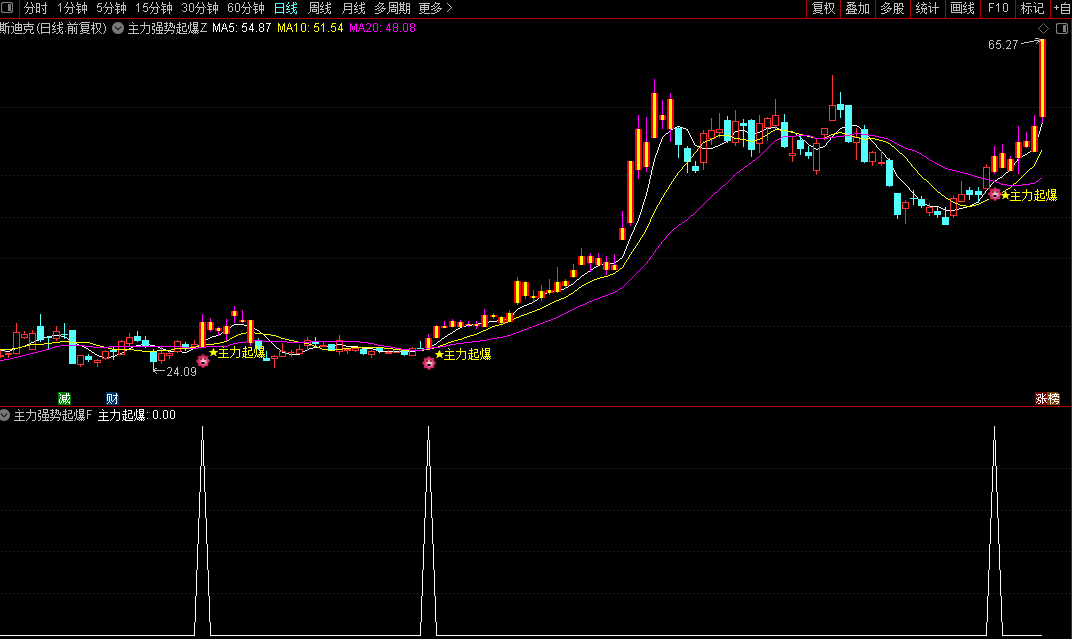Switch to the 5分钟 period

tap(111, 8)
